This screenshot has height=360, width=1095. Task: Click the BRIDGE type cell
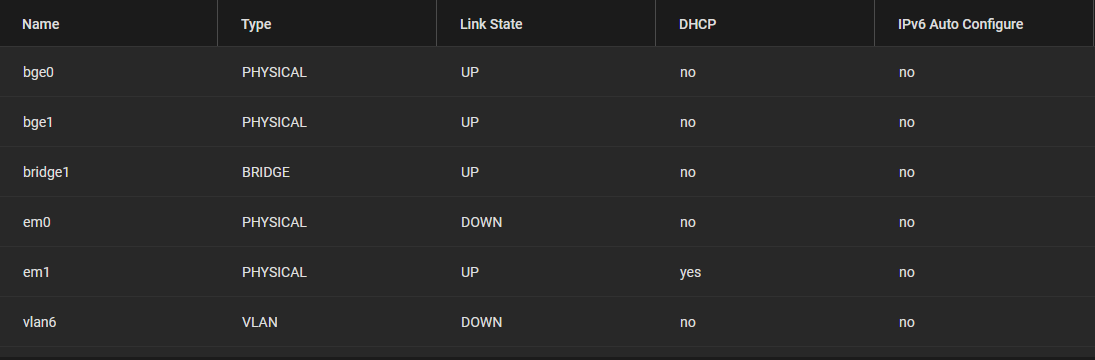(x=265, y=172)
